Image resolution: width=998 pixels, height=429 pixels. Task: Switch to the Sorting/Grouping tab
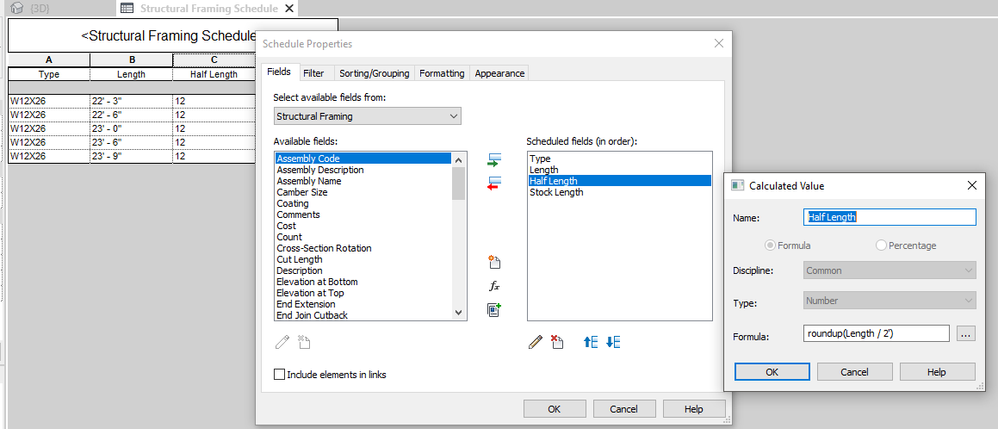374,73
